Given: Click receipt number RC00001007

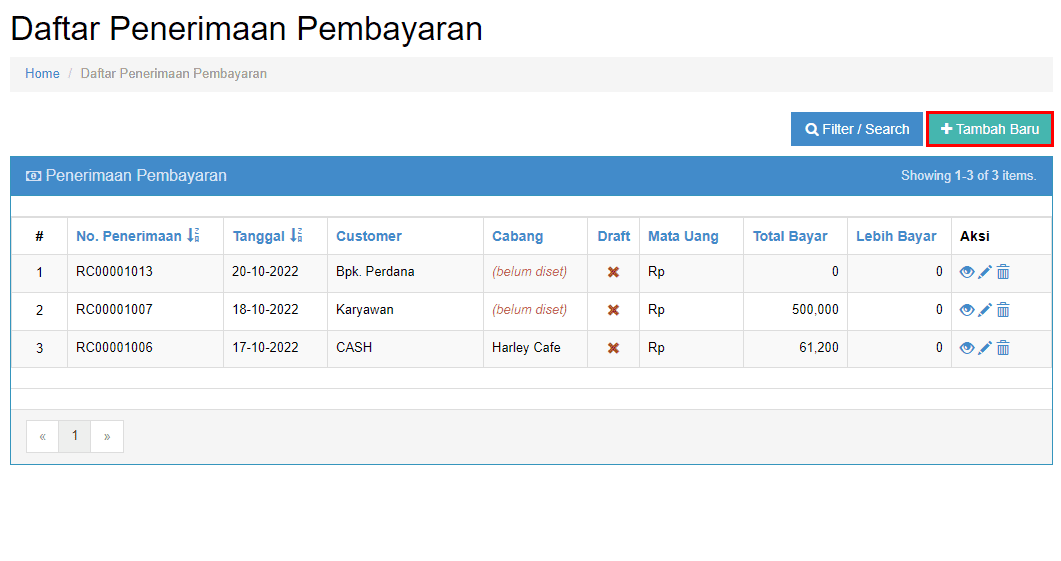Looking at the screenshot, I should point(114,309).
